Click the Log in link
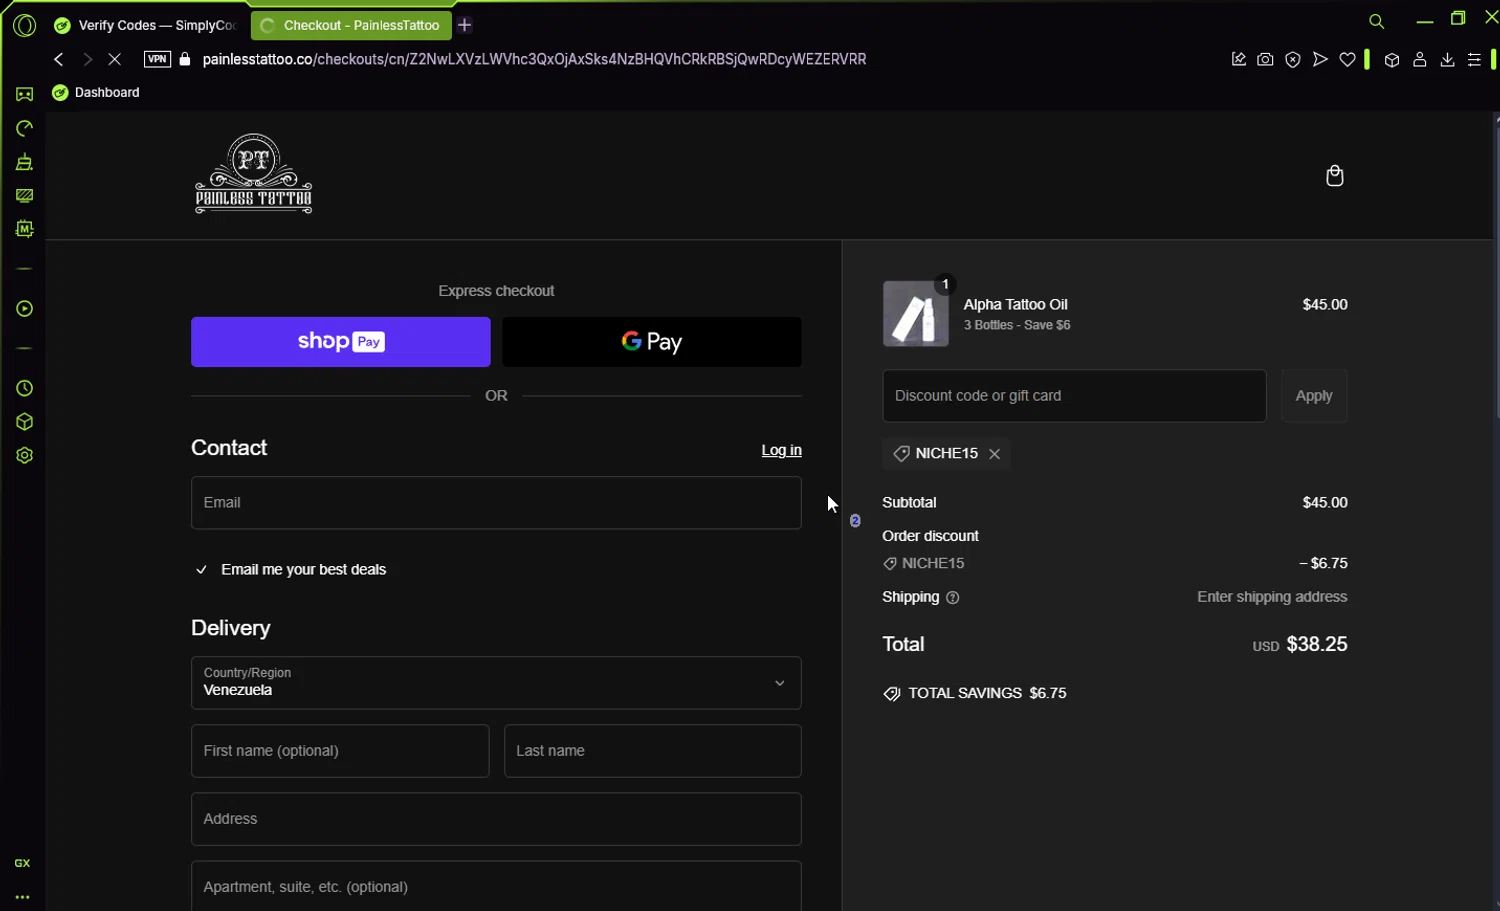The image size is (1500, 911). point(781,450)
